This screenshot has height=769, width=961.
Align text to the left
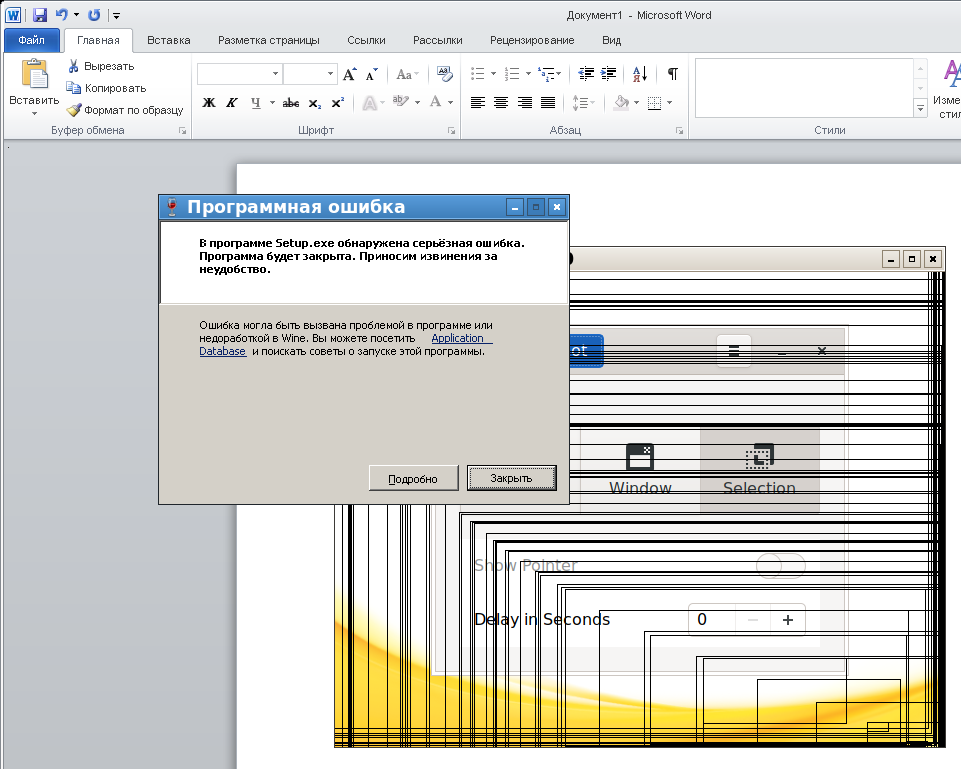[x=477, y=103]
